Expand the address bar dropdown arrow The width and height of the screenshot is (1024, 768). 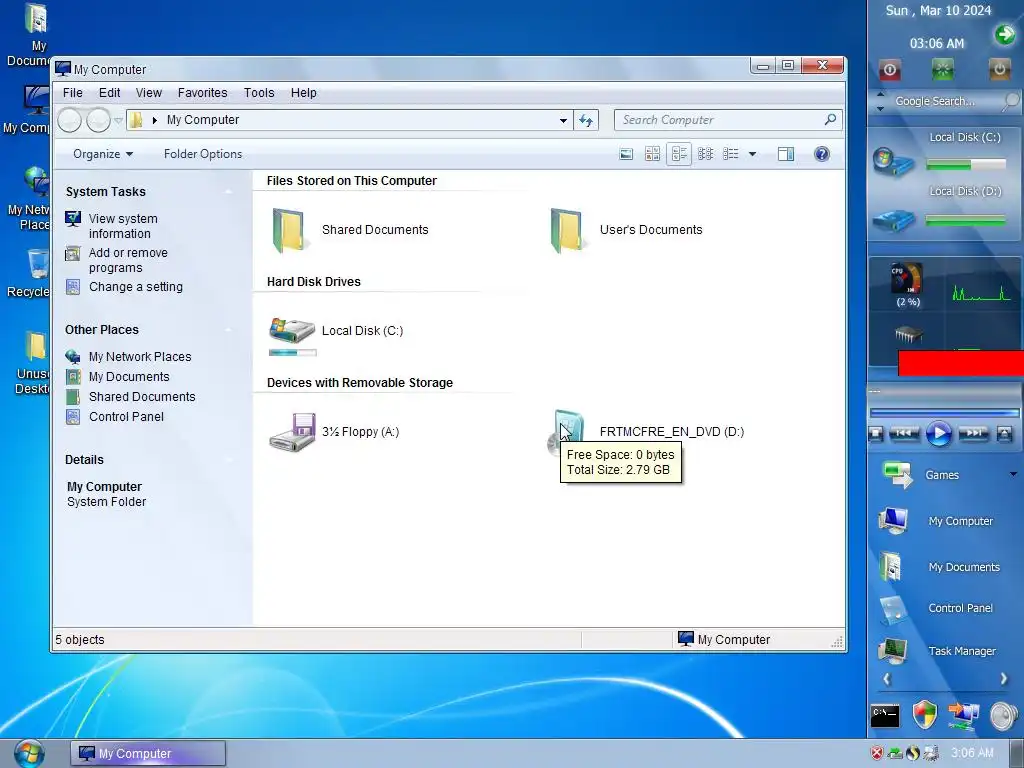click(x=563, y=120)
